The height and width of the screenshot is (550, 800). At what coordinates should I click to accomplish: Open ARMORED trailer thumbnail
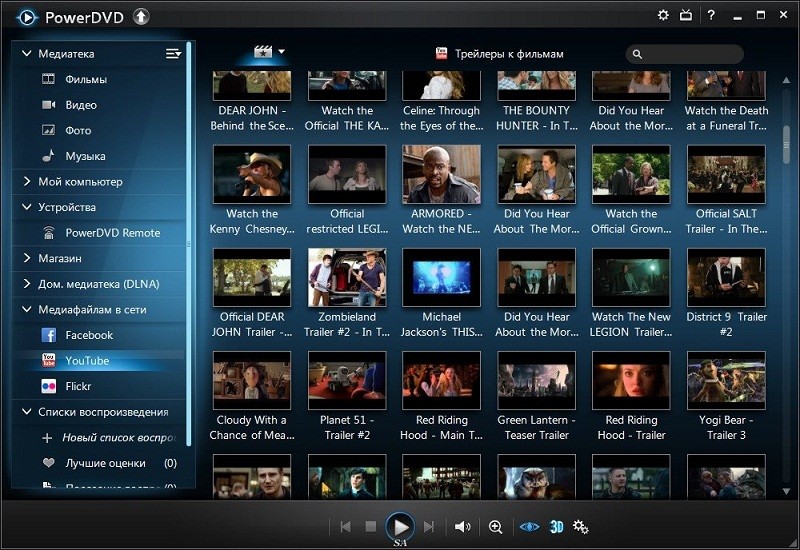pos(441,174)
